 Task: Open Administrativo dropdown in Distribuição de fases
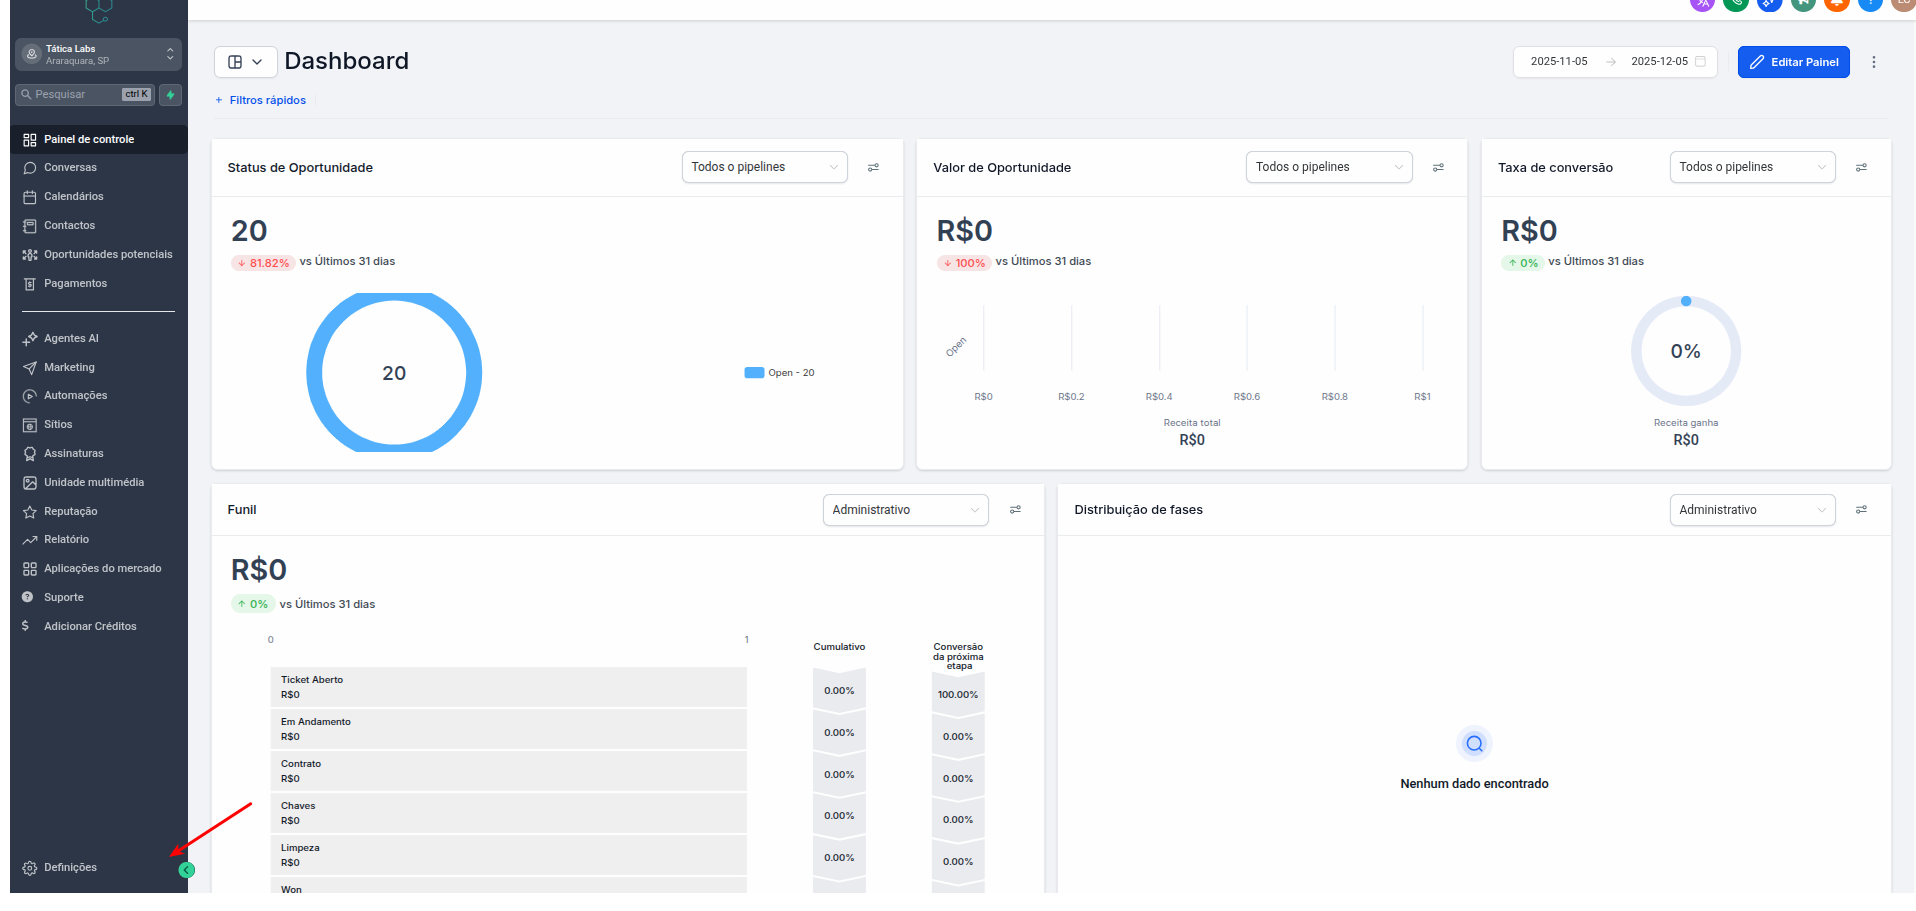point(1753,510)
